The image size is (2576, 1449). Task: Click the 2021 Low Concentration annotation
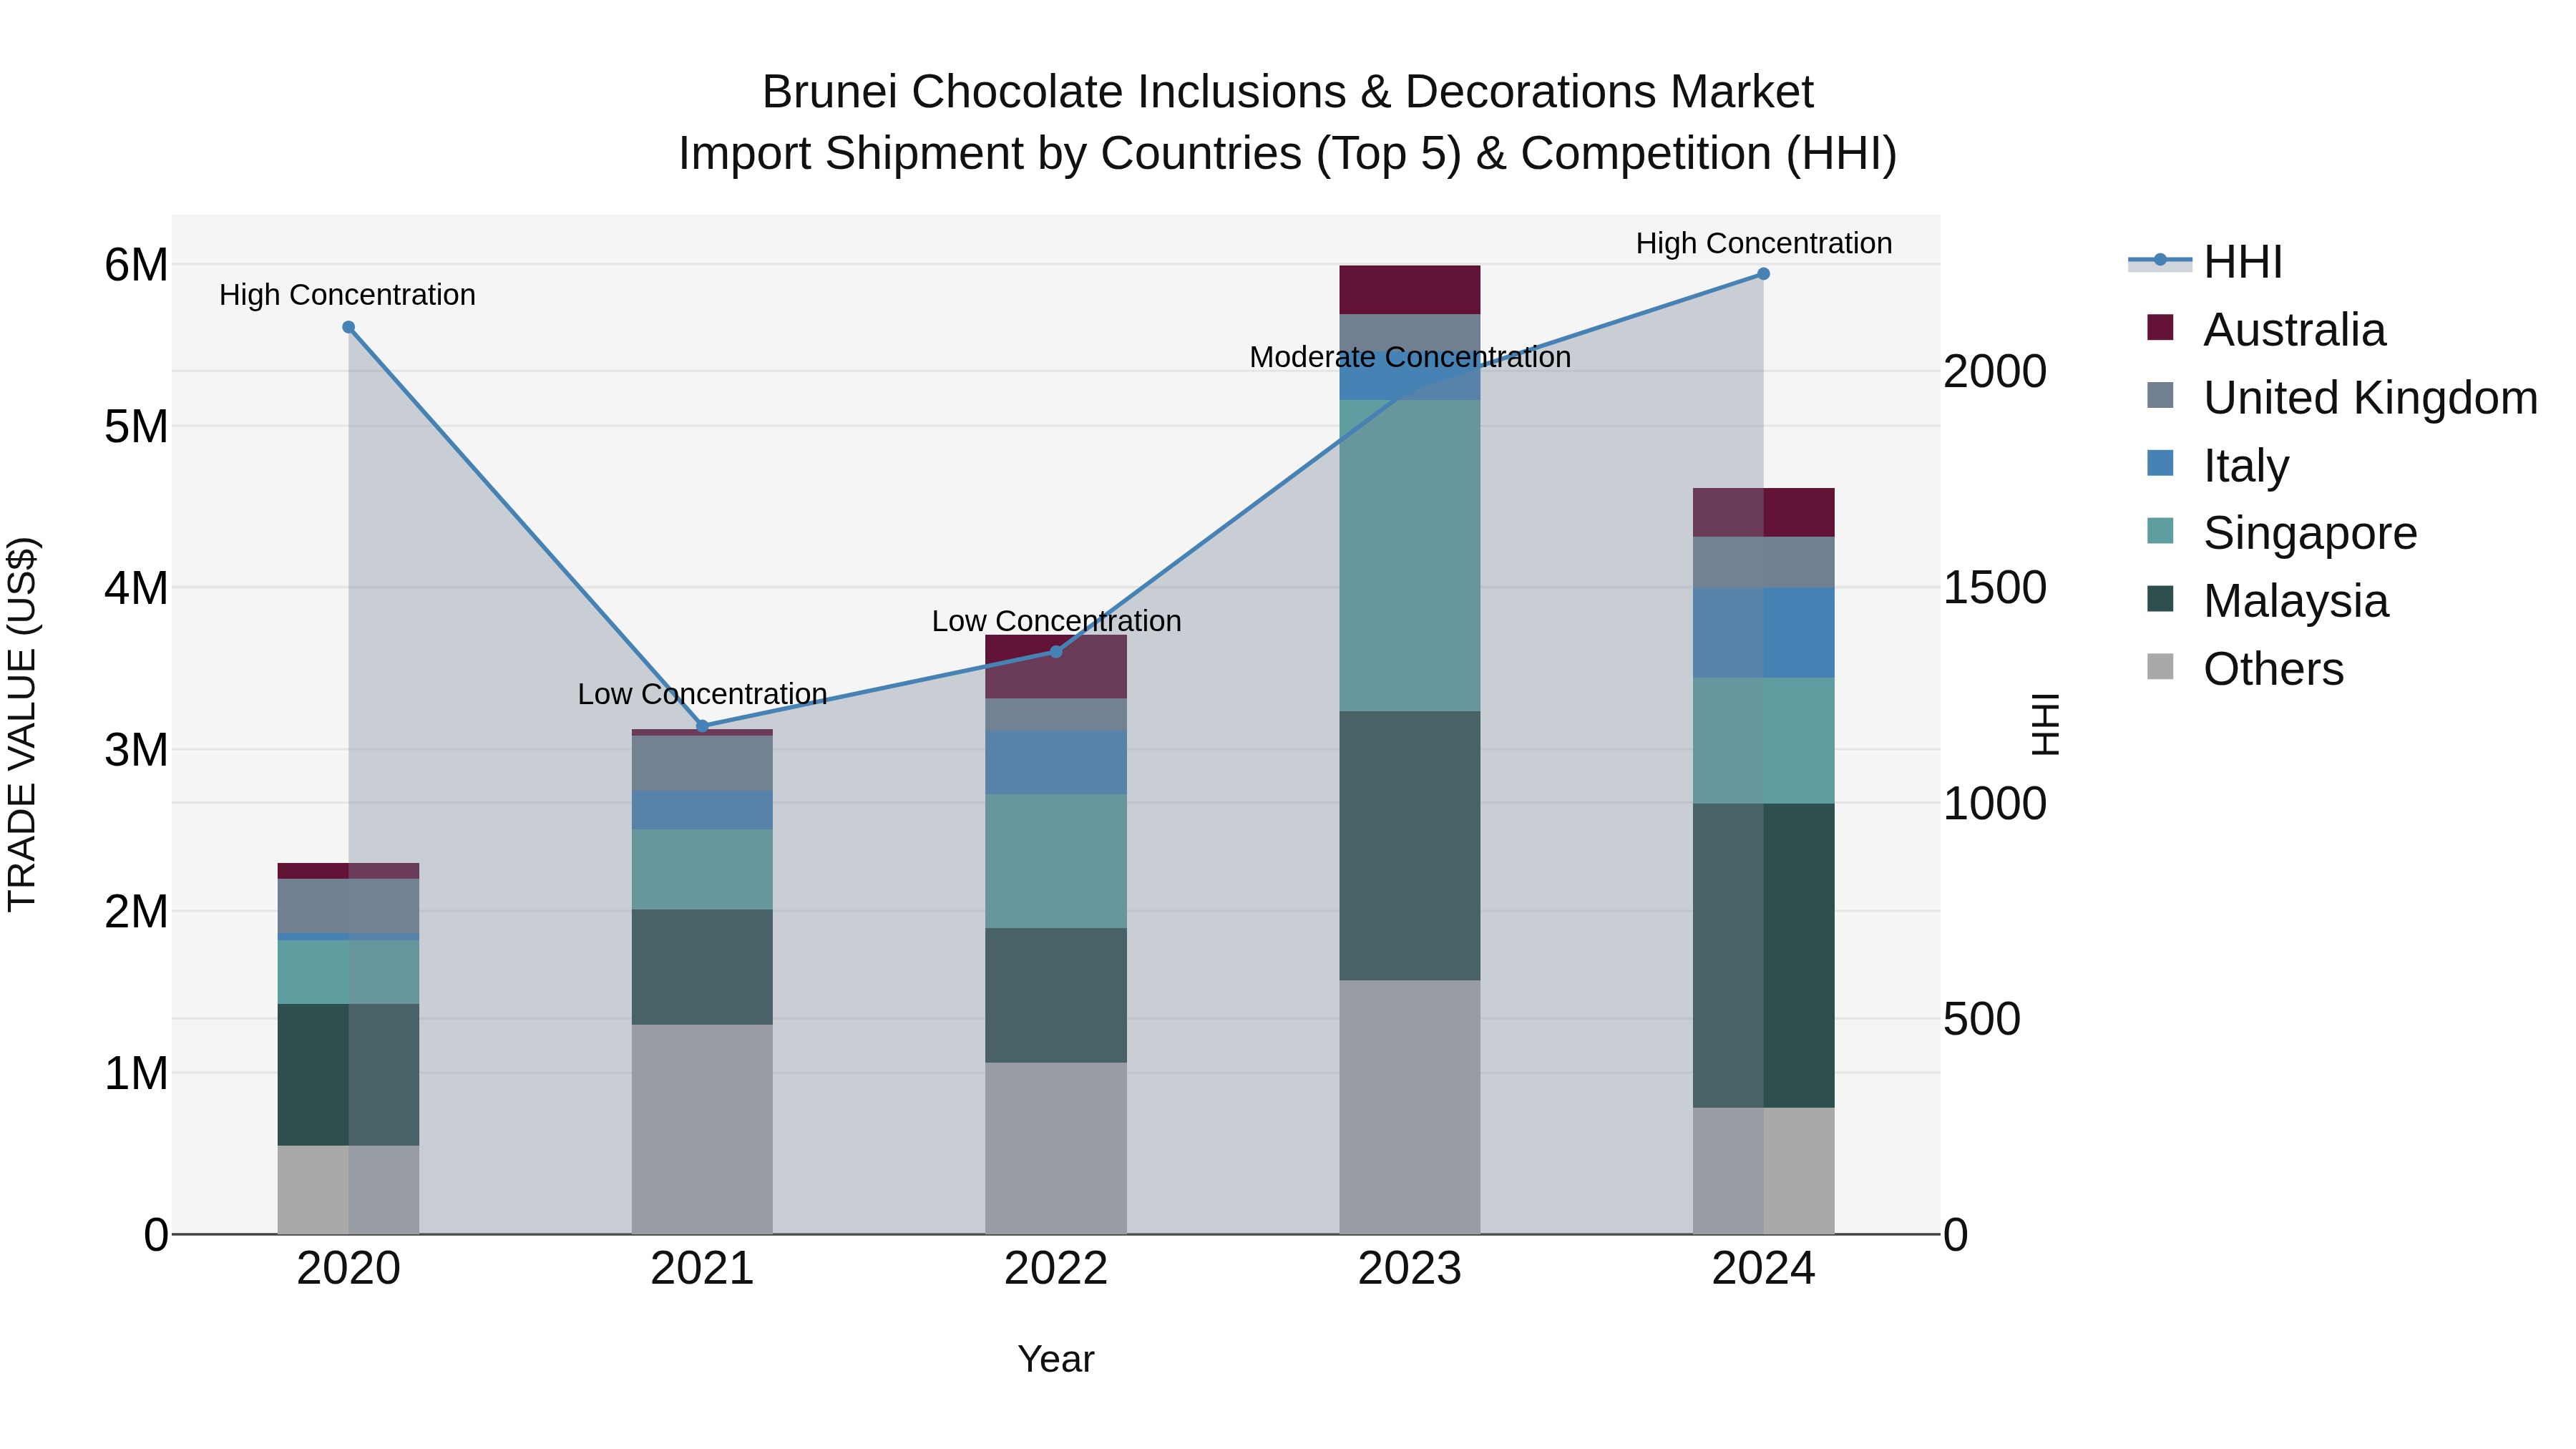pyautogui.click(x=702, y=694)
